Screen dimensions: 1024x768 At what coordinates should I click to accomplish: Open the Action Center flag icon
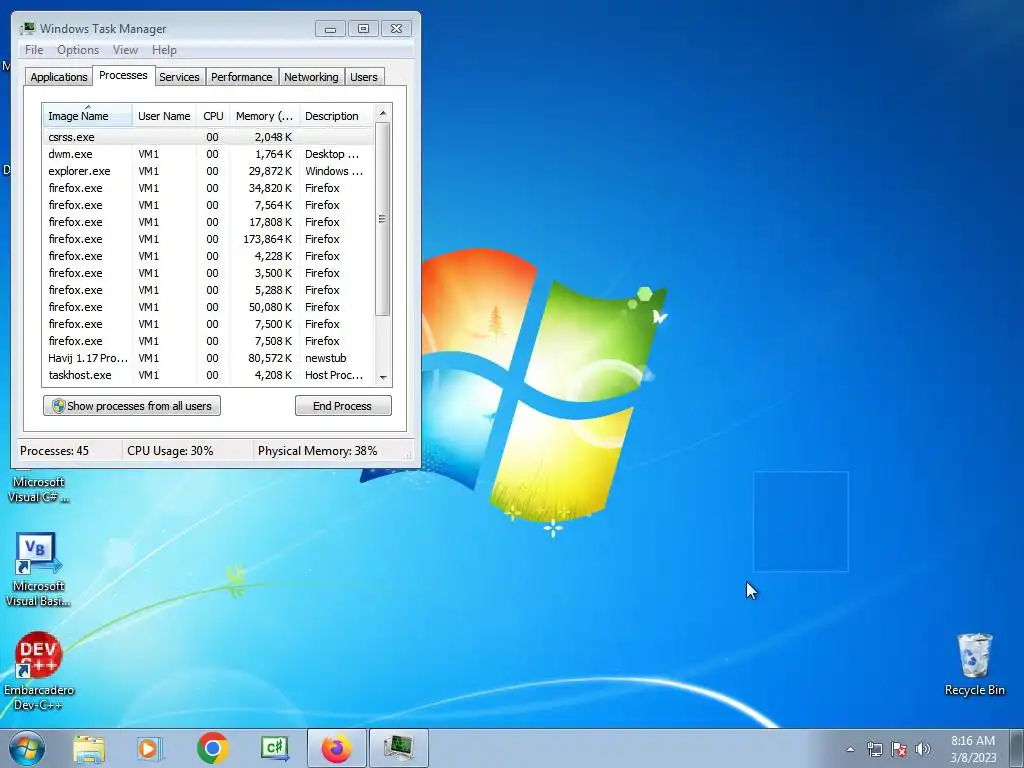point(899,749)
